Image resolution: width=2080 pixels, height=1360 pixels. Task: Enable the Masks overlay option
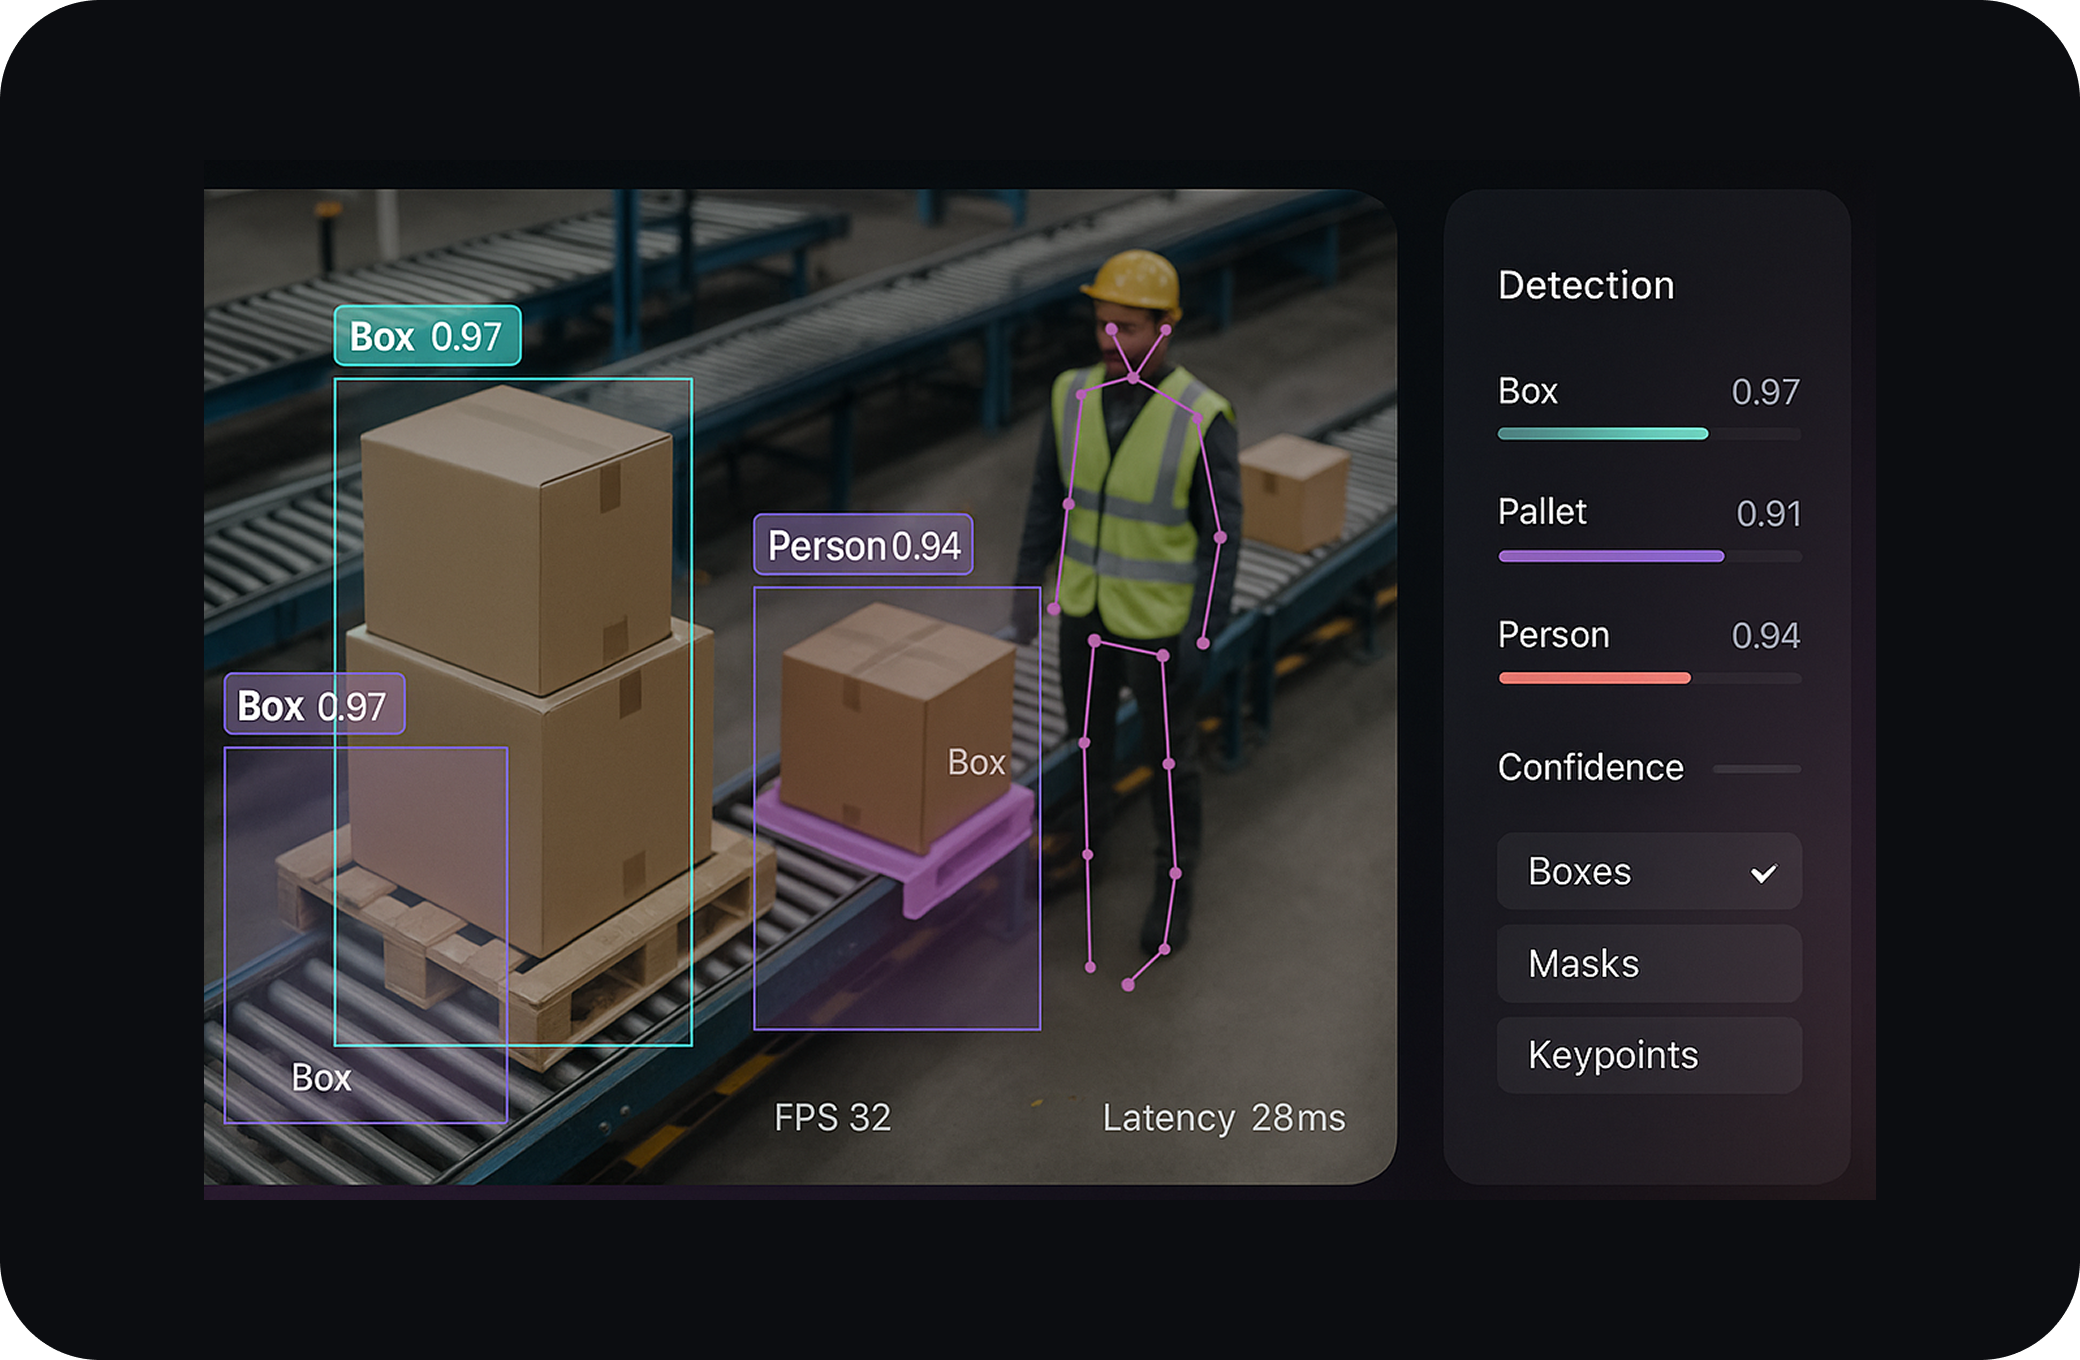1648,964
